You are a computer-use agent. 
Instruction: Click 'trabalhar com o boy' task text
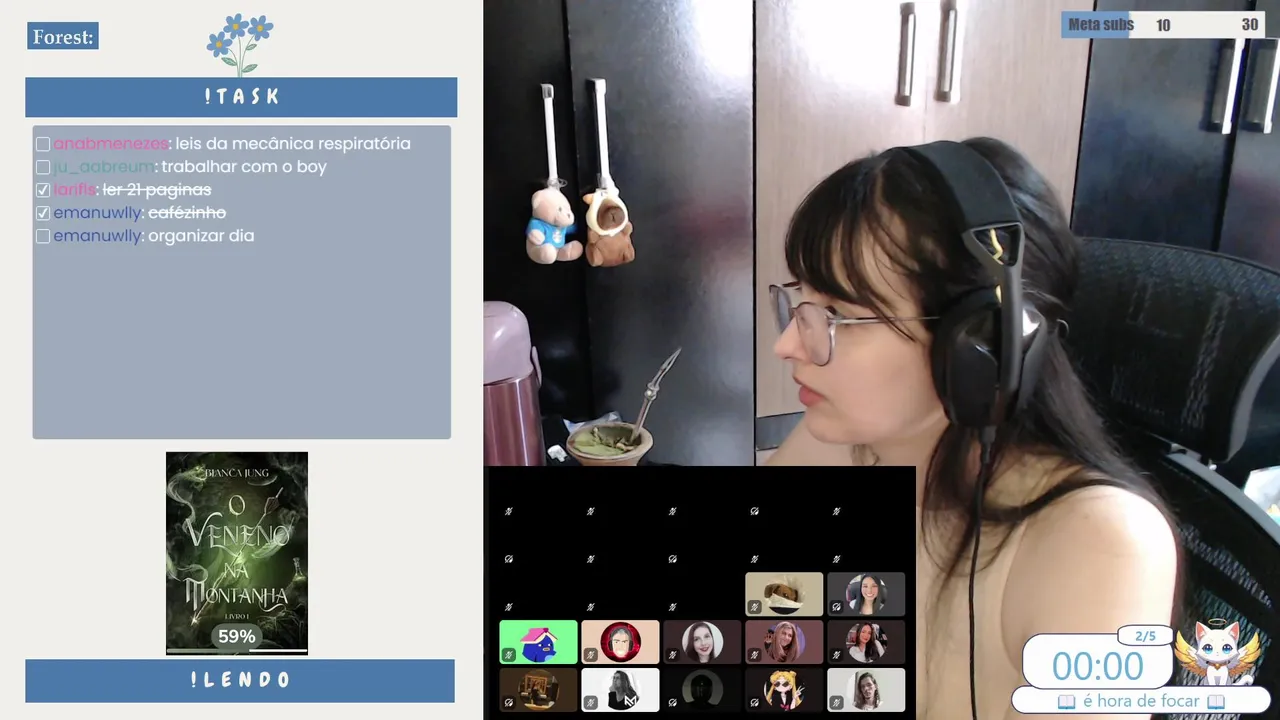[x=244, y=166]
